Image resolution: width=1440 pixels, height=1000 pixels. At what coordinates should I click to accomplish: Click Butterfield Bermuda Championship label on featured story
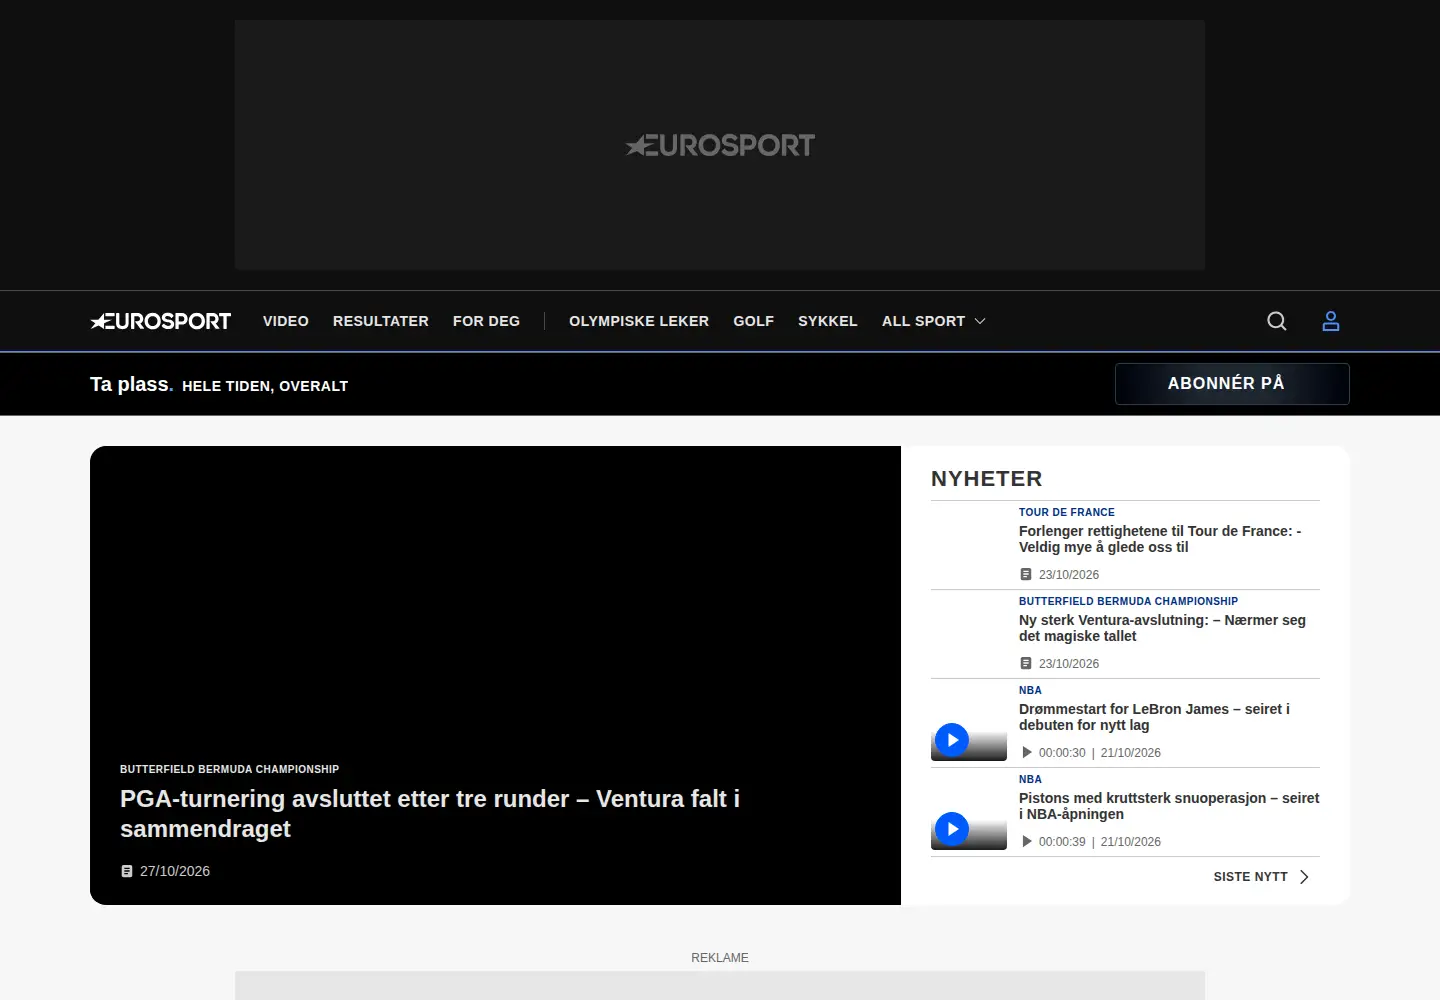[229, 769]
